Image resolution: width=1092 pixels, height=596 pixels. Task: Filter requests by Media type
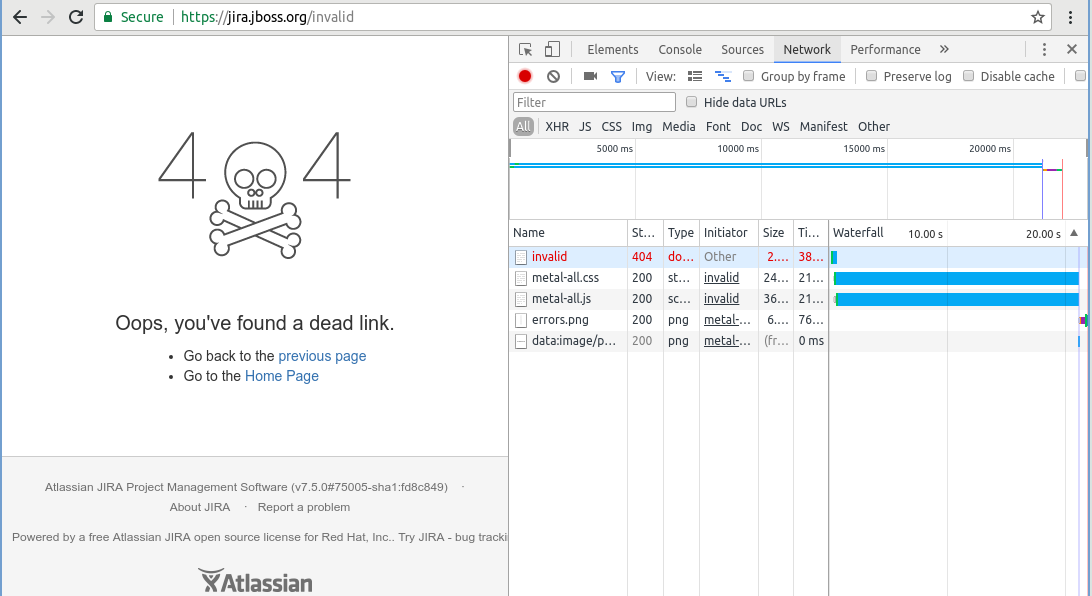click(679, 127)
